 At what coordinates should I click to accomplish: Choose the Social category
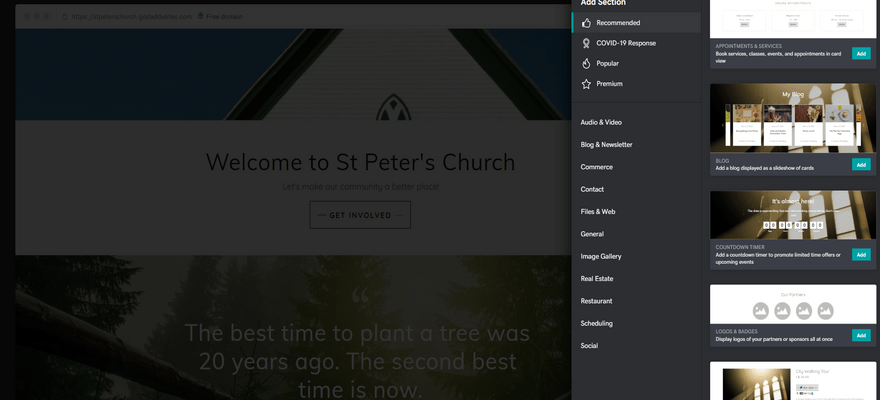(x=589, y=346)
